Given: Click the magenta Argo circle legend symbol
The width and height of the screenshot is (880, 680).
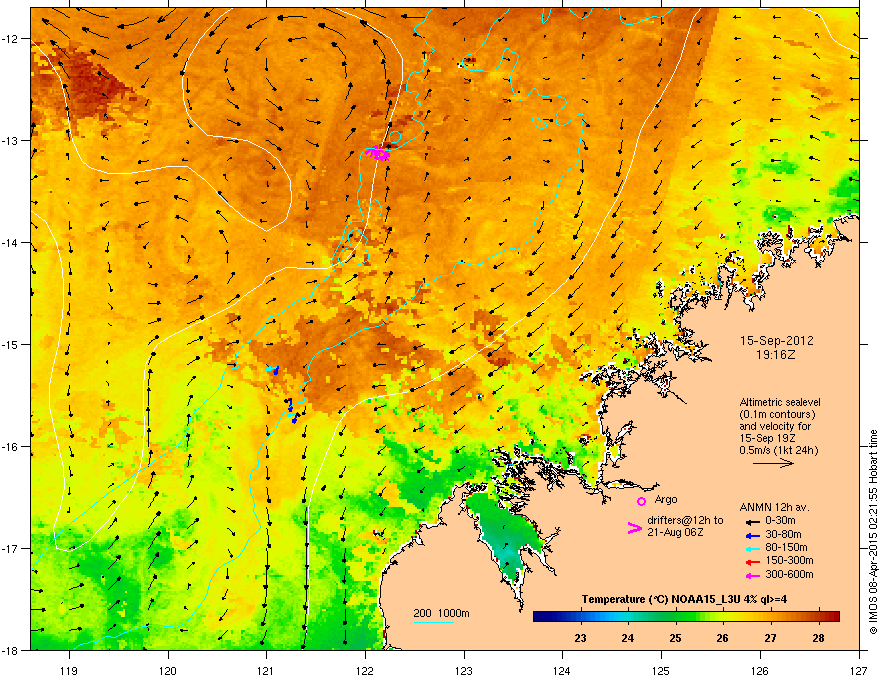Looking at the screenshot, I should 641,501.
